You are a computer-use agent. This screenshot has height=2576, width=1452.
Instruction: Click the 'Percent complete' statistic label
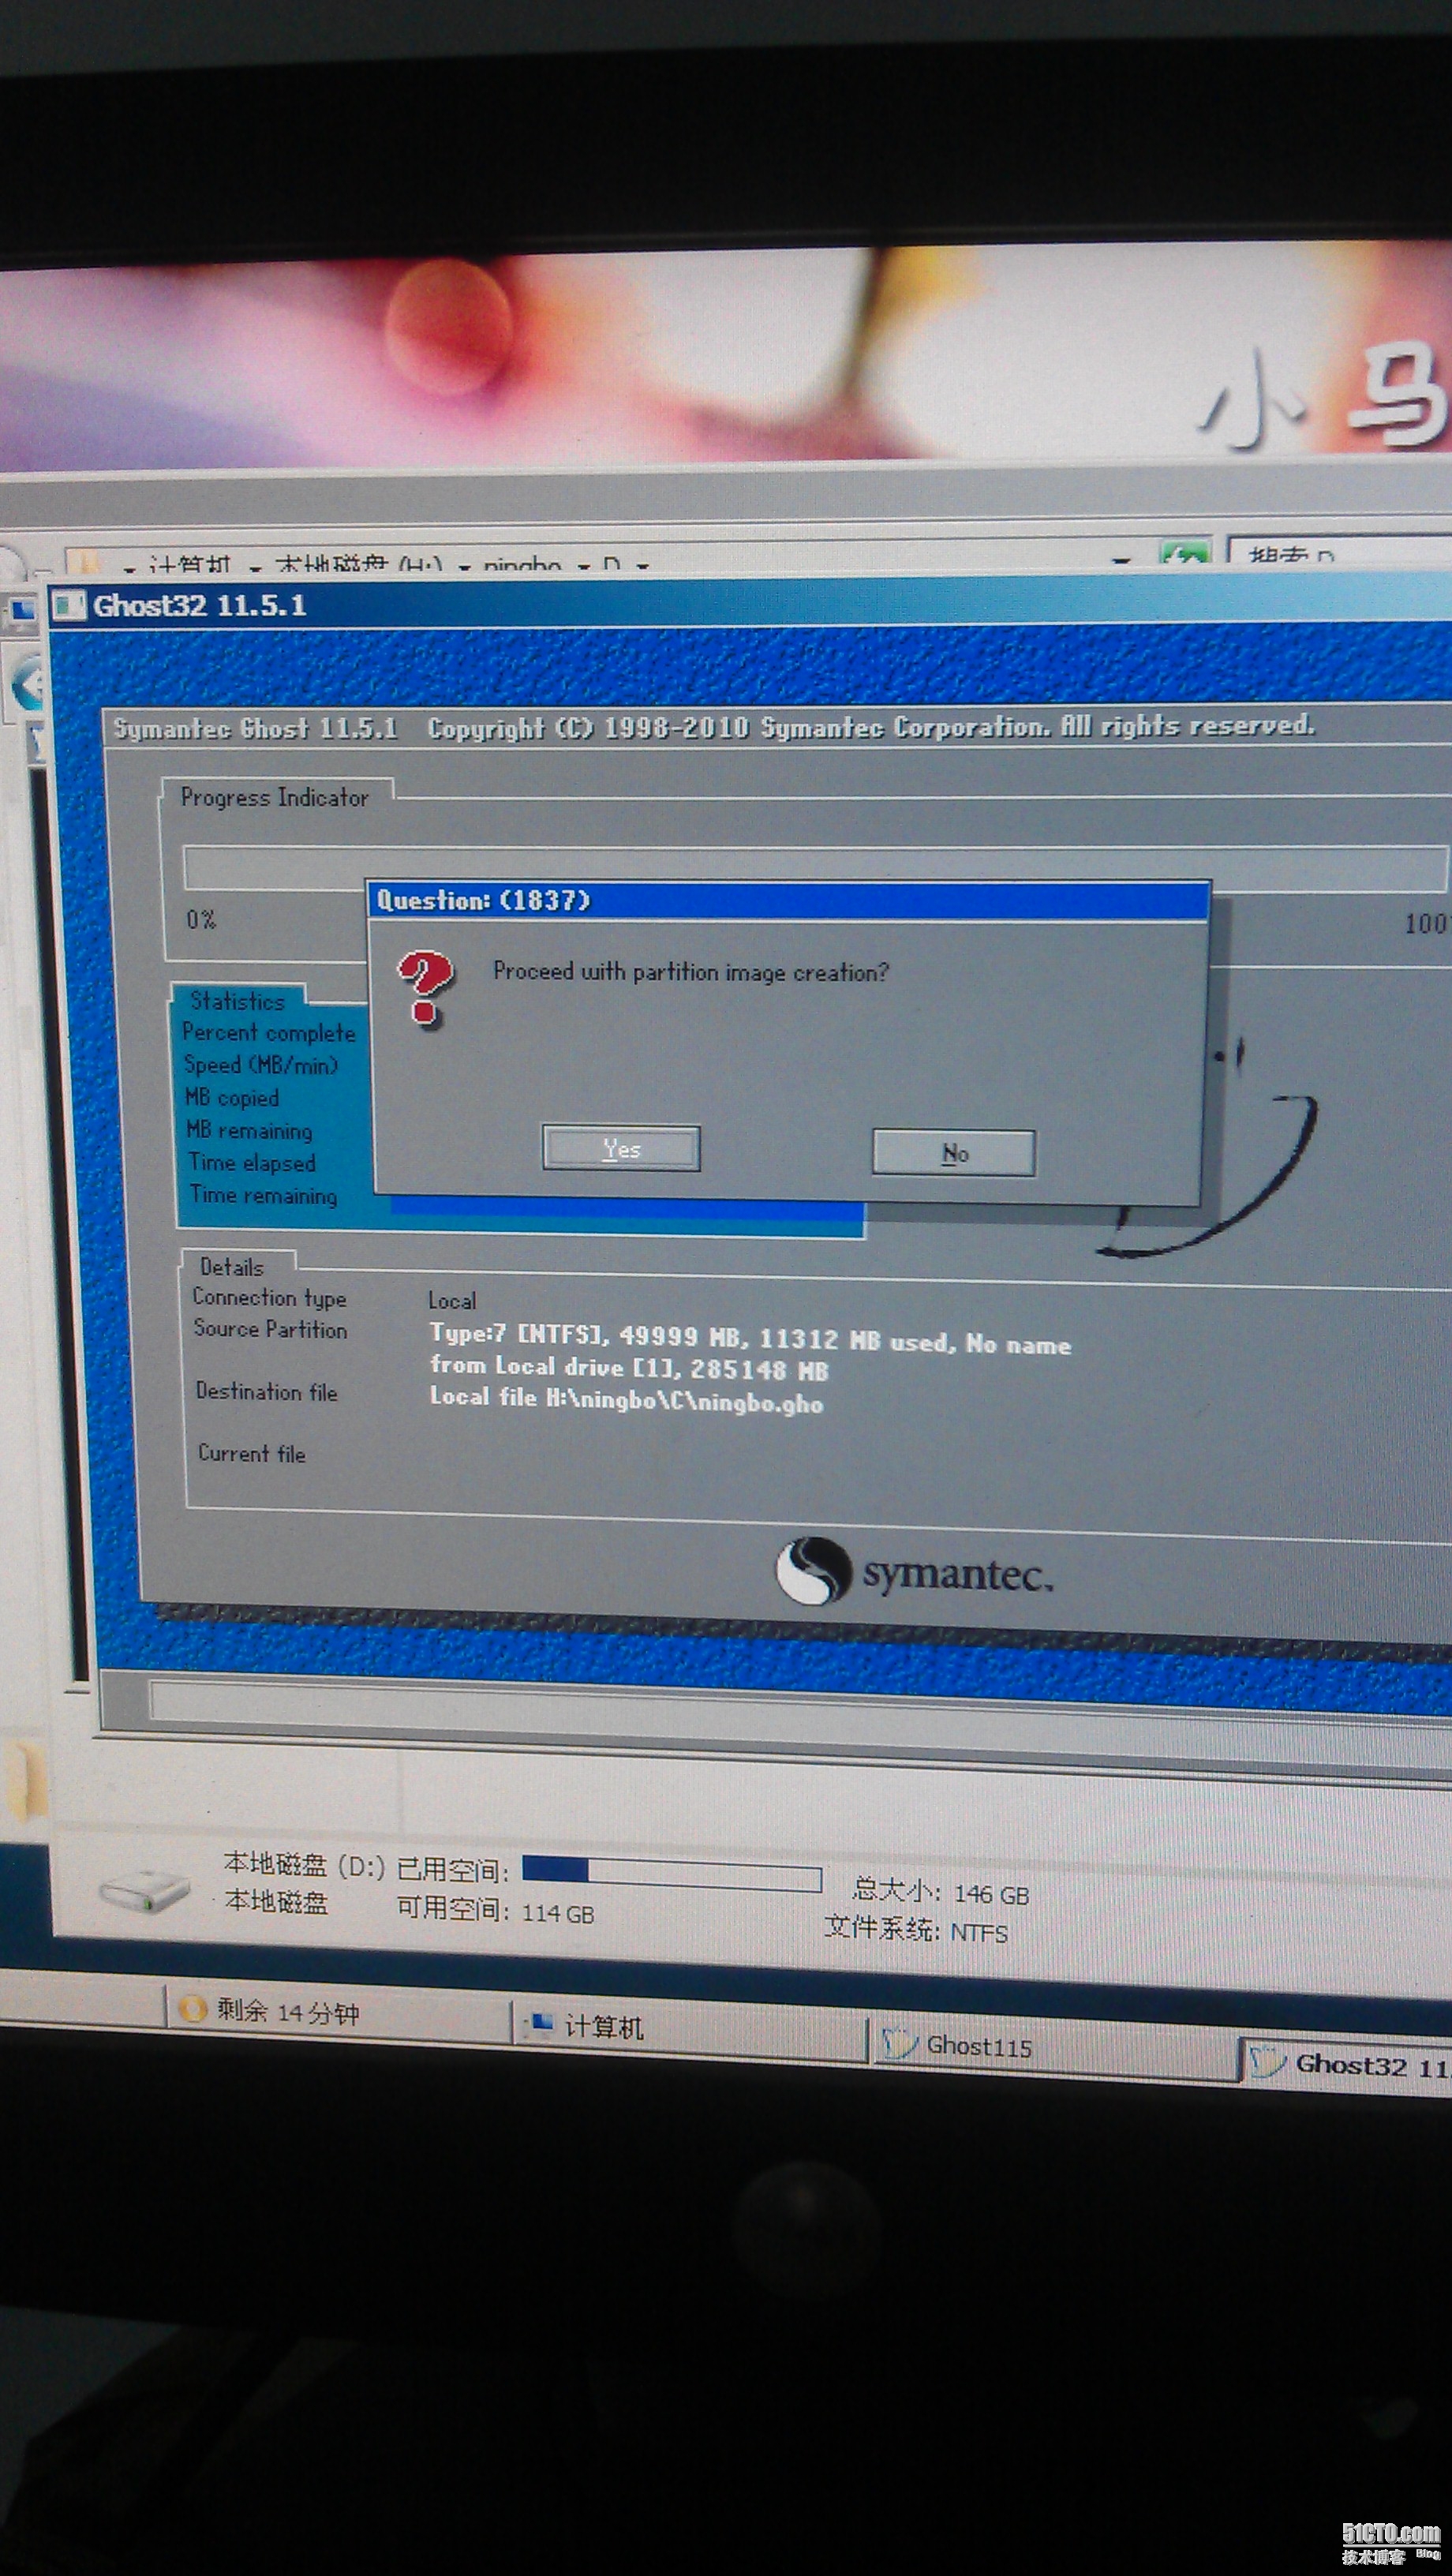tap(268, 1032)
